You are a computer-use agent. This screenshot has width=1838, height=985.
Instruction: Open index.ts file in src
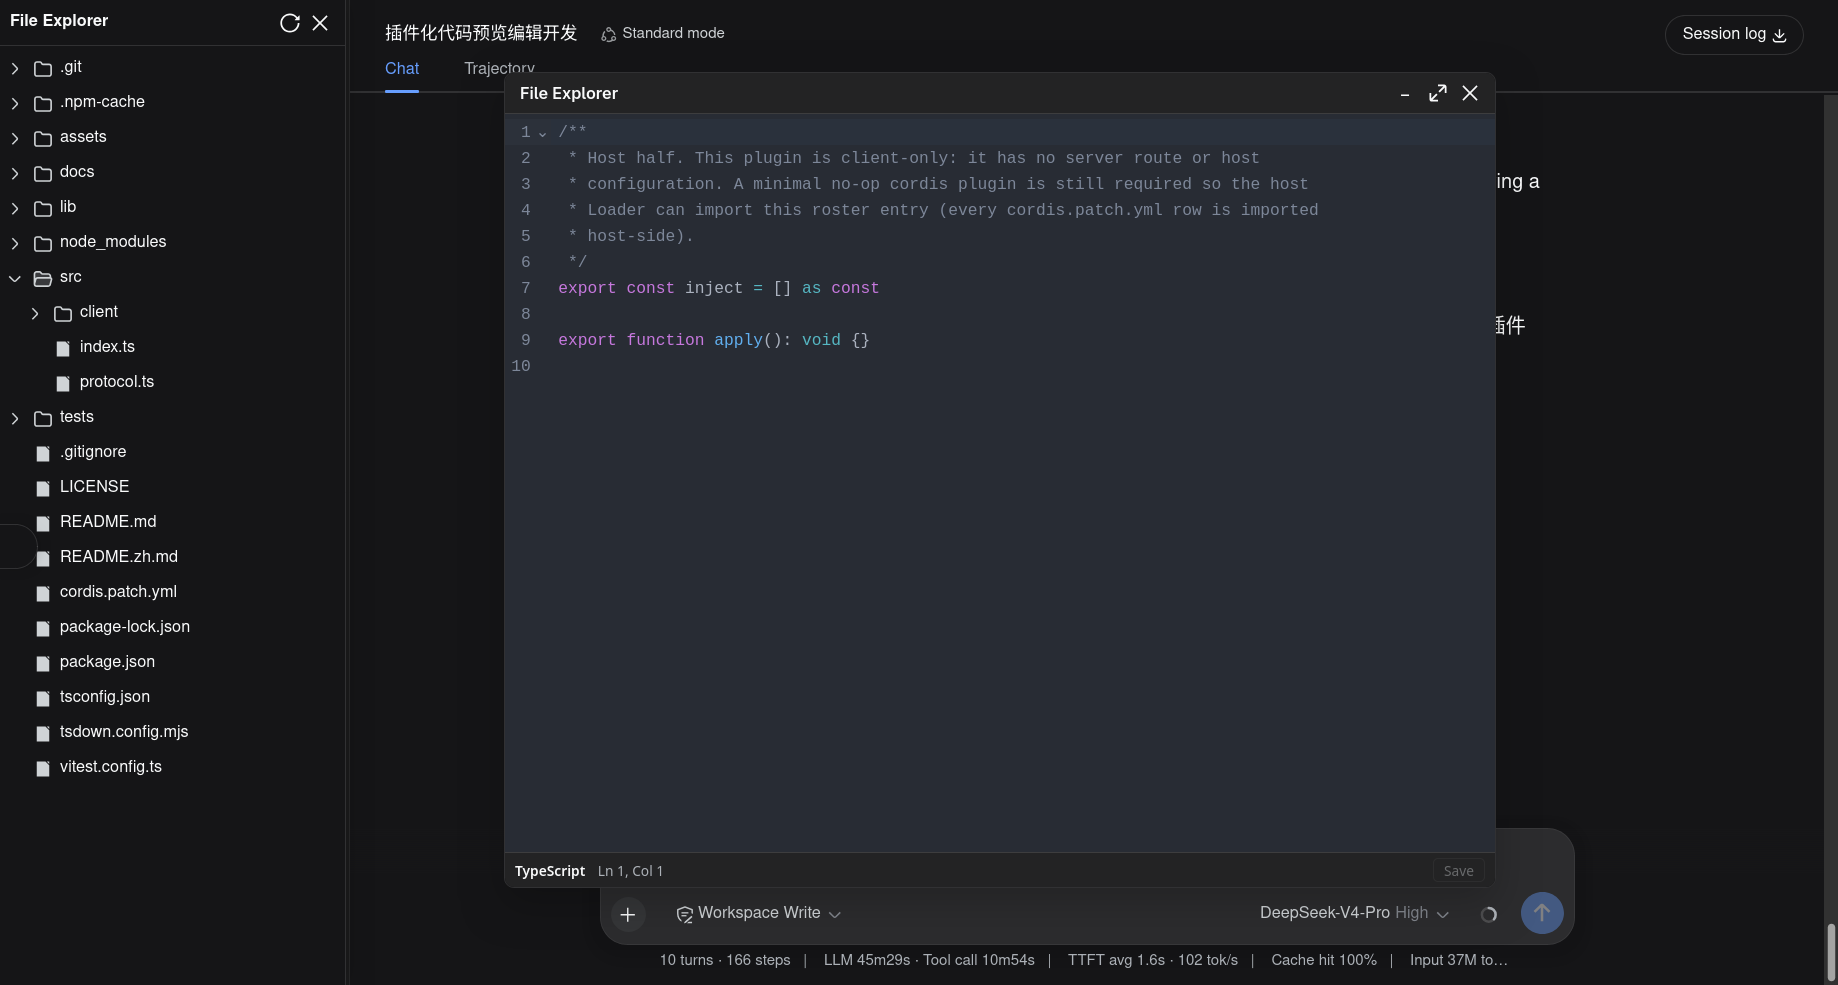click(x=107, y=347)
